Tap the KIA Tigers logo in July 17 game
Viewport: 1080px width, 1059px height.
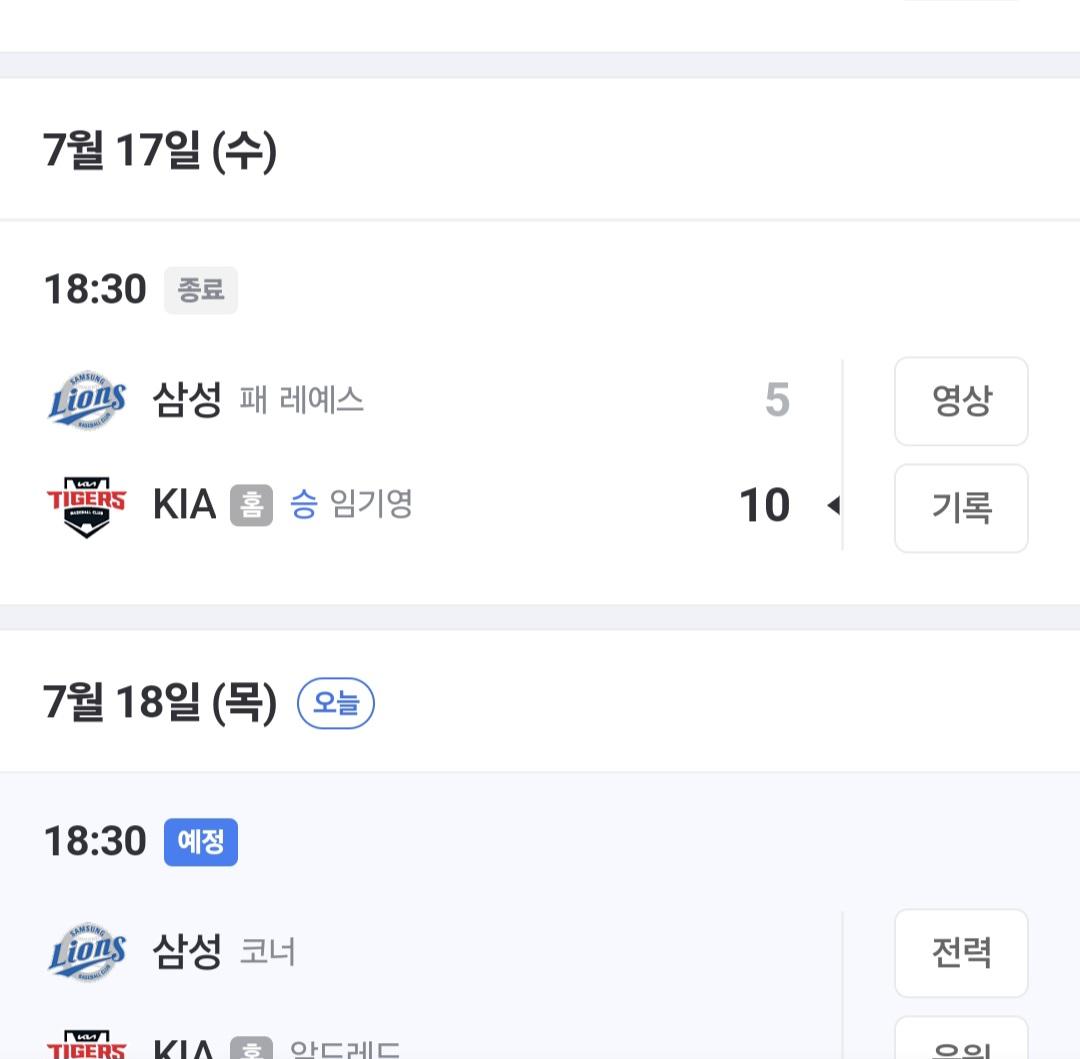(x=87, y=506)
